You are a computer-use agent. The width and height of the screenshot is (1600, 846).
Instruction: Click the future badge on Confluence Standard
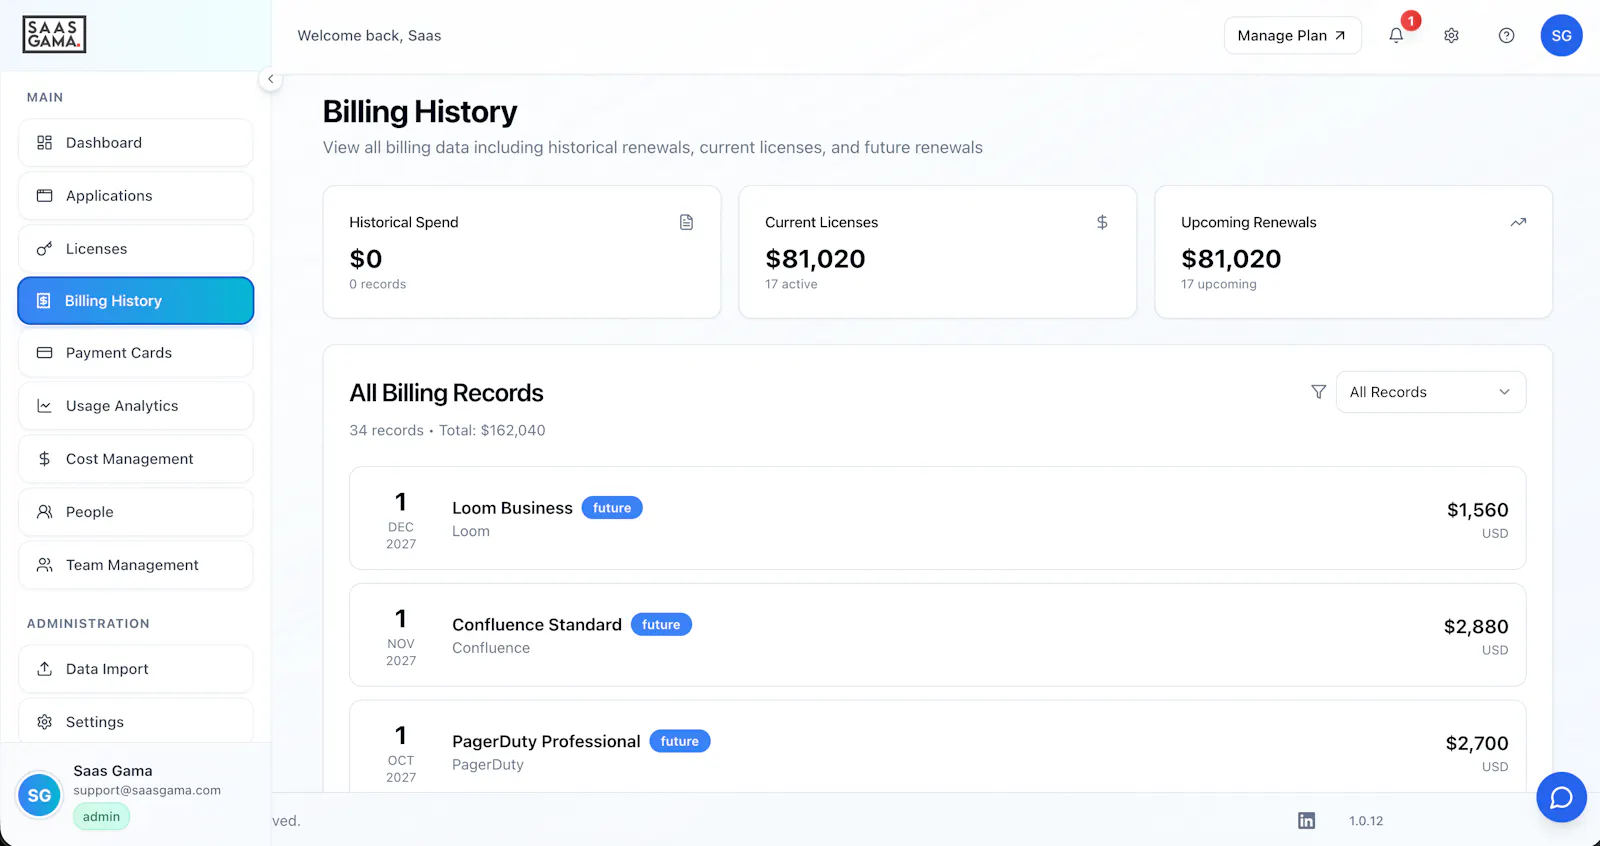(x=661, y=625)
